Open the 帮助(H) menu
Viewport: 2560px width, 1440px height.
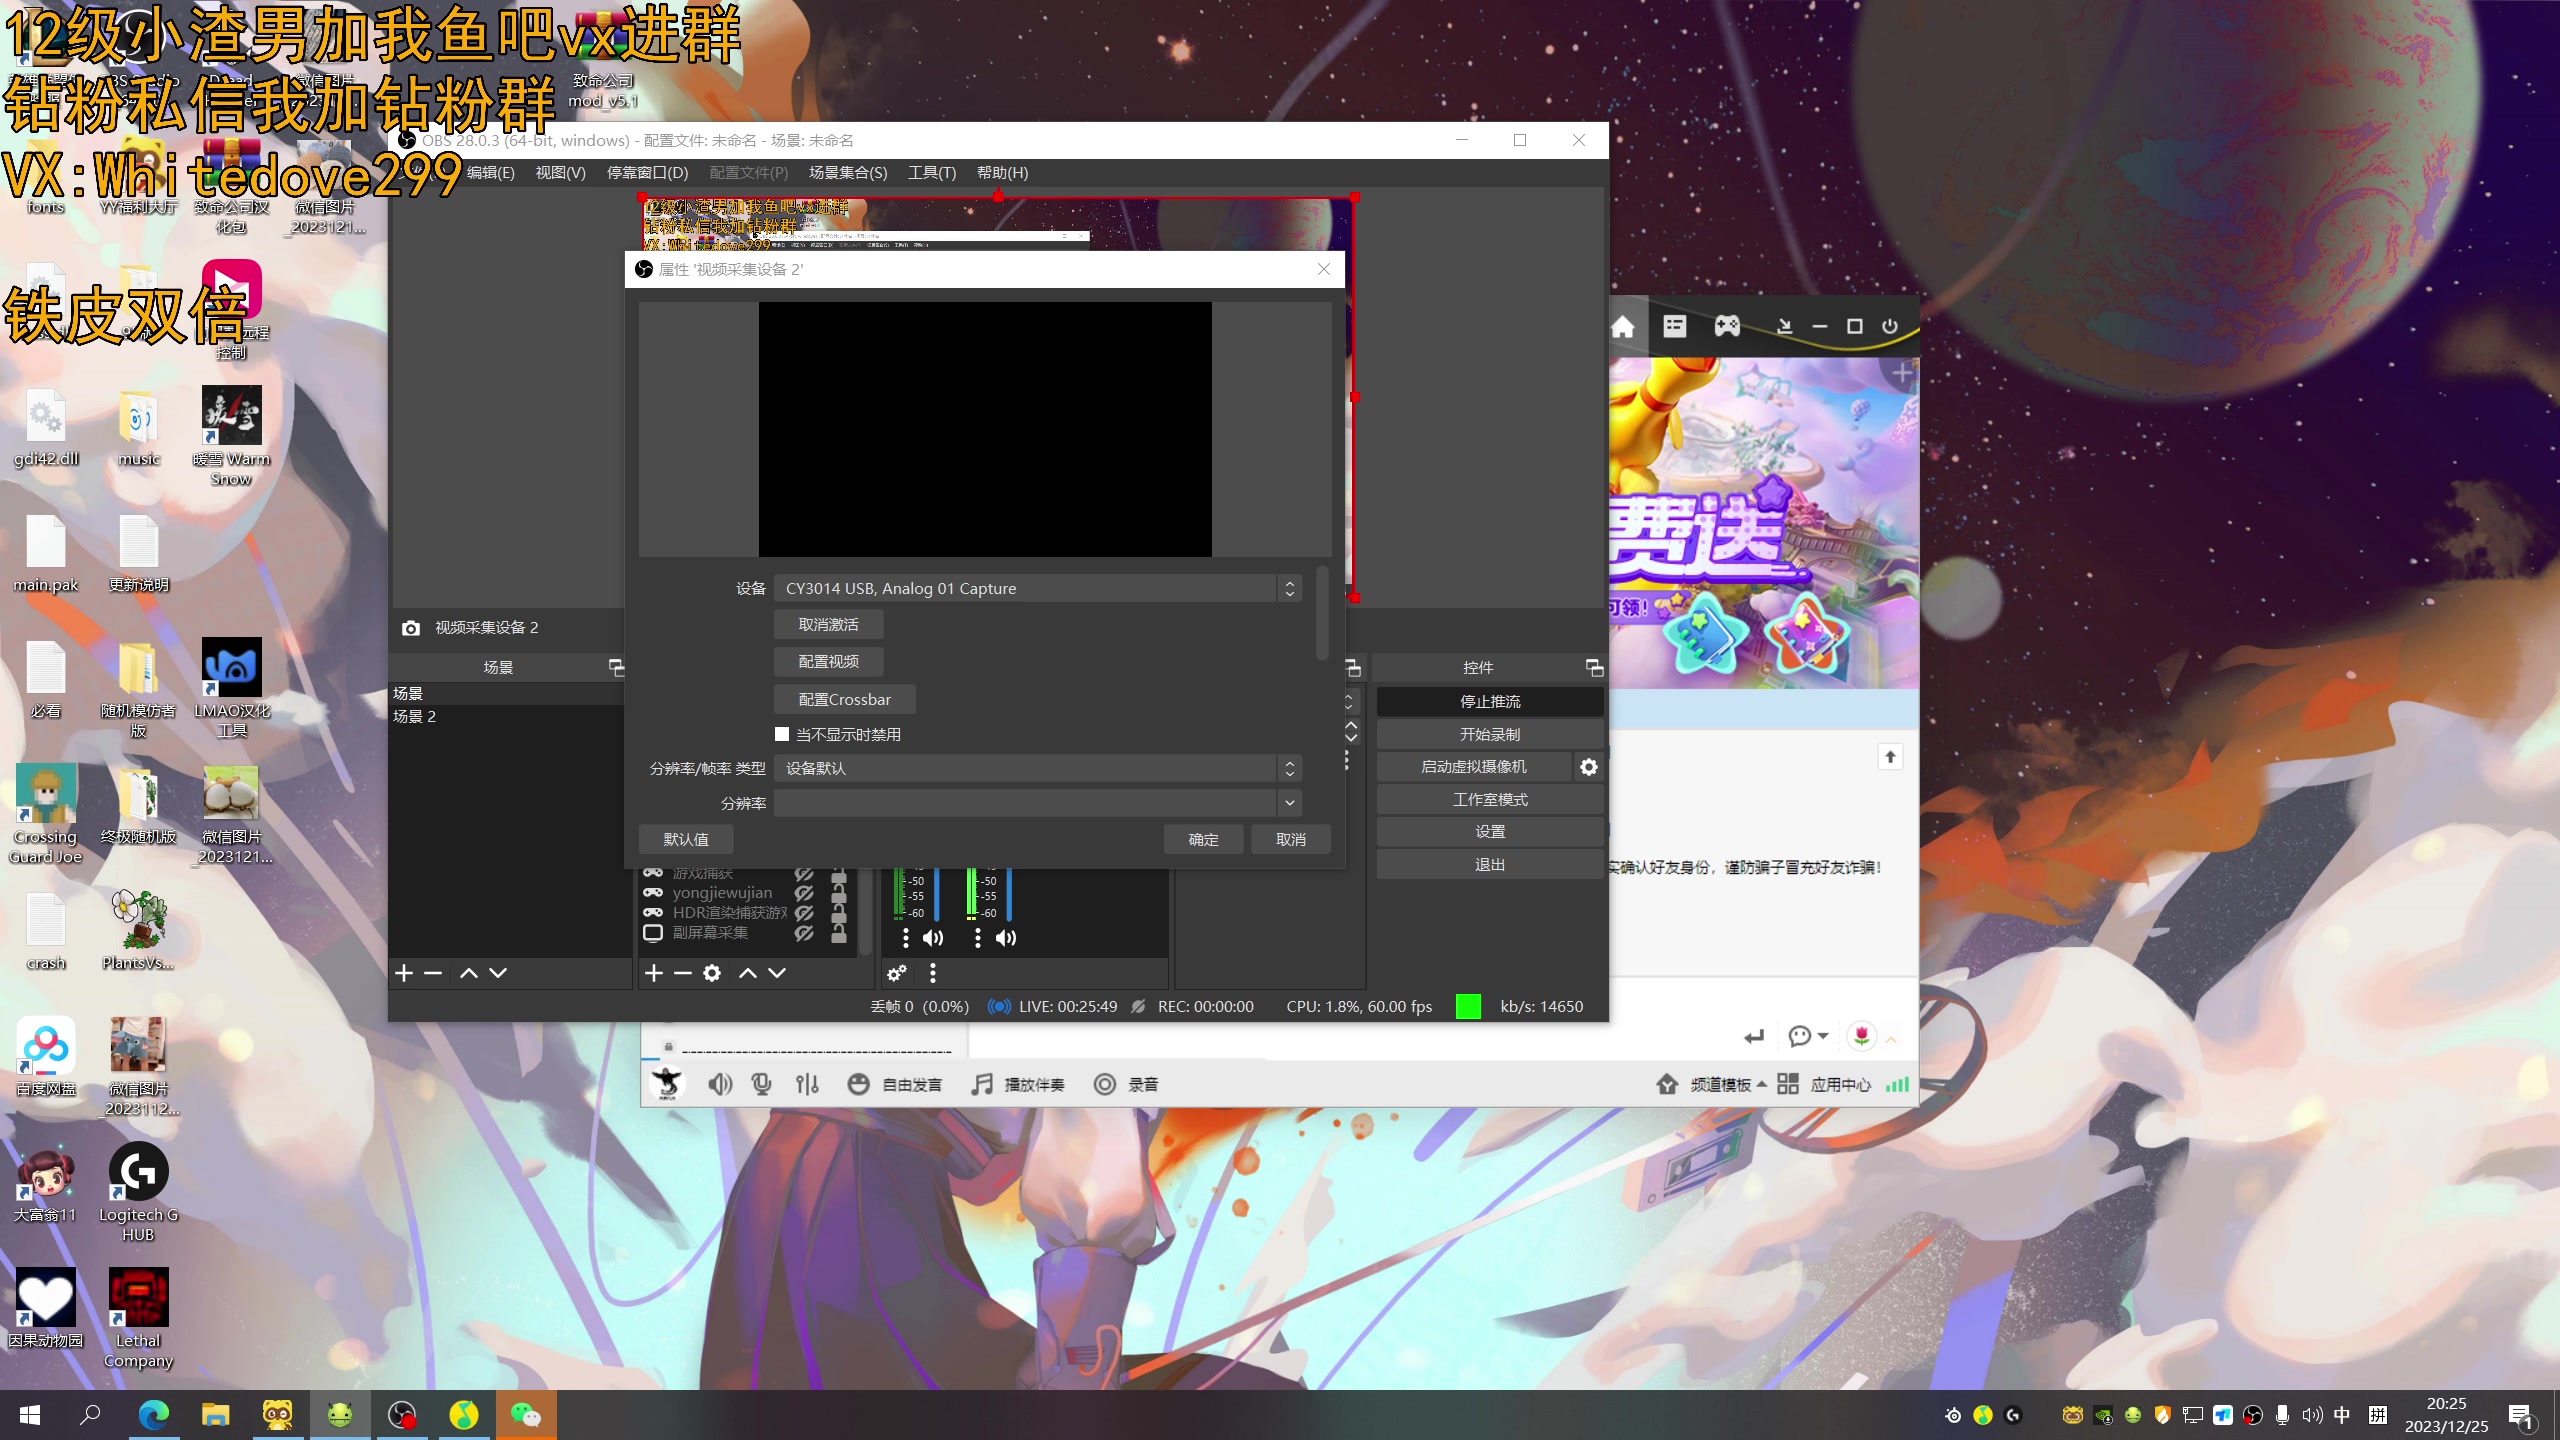pos(1002,173)
